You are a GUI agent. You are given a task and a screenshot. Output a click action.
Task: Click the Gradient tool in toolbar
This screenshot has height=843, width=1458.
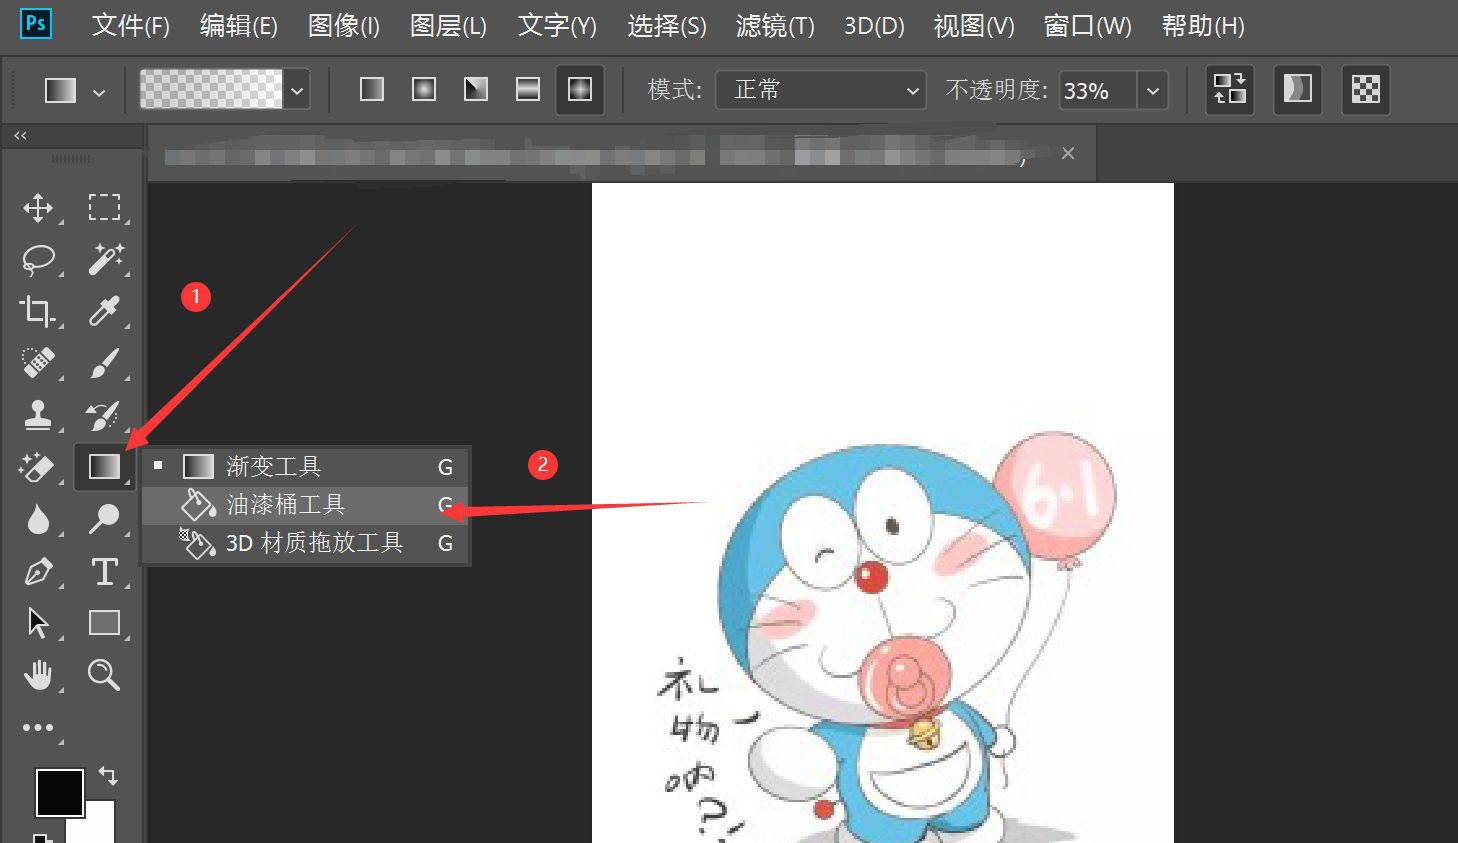pyautogui.click(x=104, y=466)
